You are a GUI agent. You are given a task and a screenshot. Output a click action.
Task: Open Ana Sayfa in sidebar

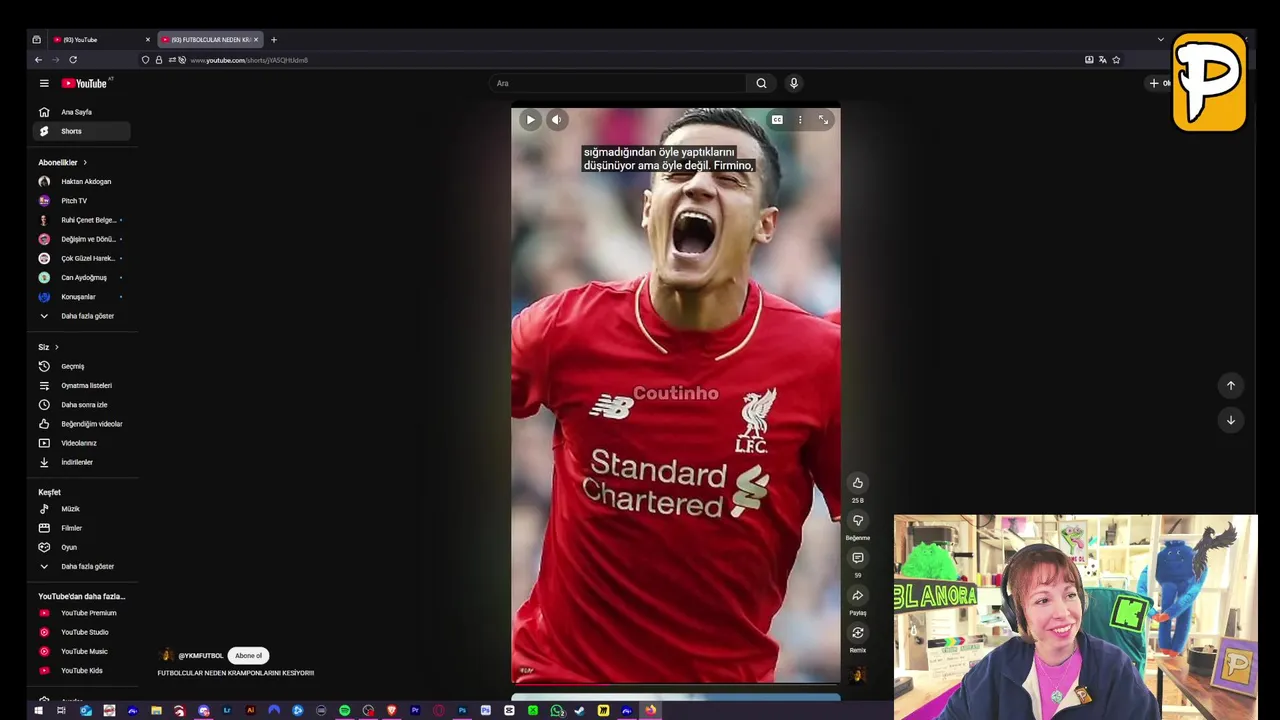point(83,112)
